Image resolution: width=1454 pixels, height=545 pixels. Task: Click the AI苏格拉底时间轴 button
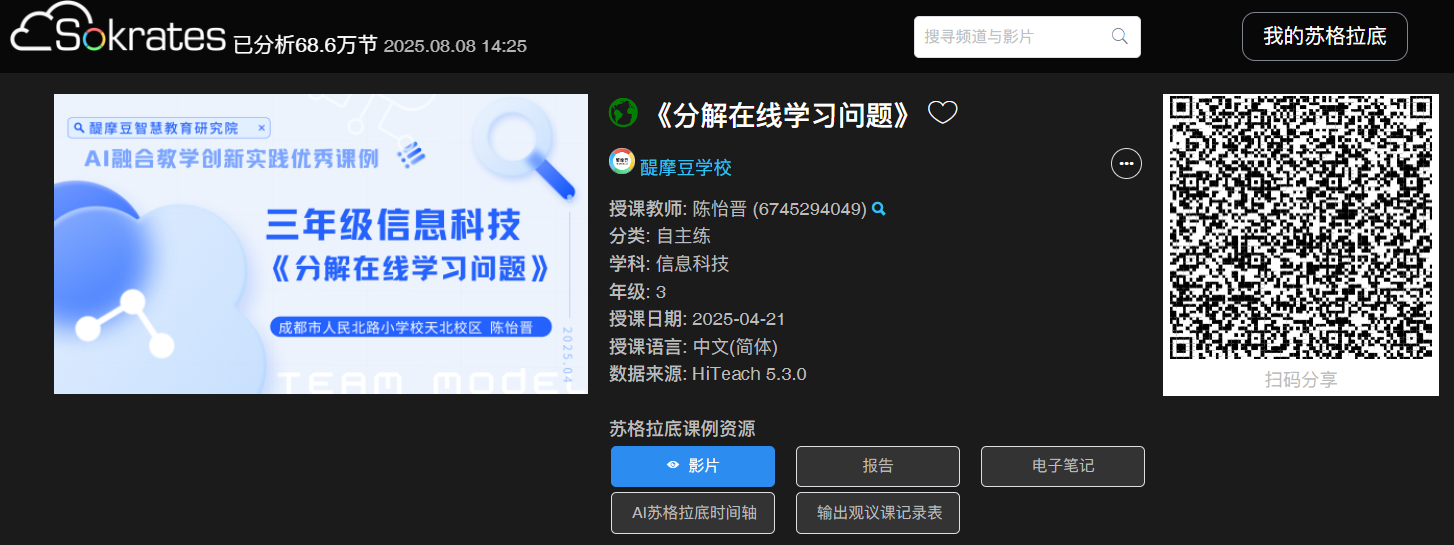pos(693,513)
